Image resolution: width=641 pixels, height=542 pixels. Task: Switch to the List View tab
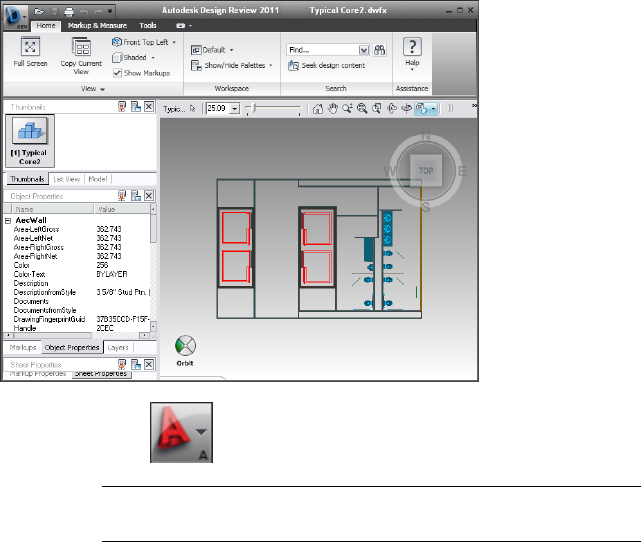click(x=66, y=179)
